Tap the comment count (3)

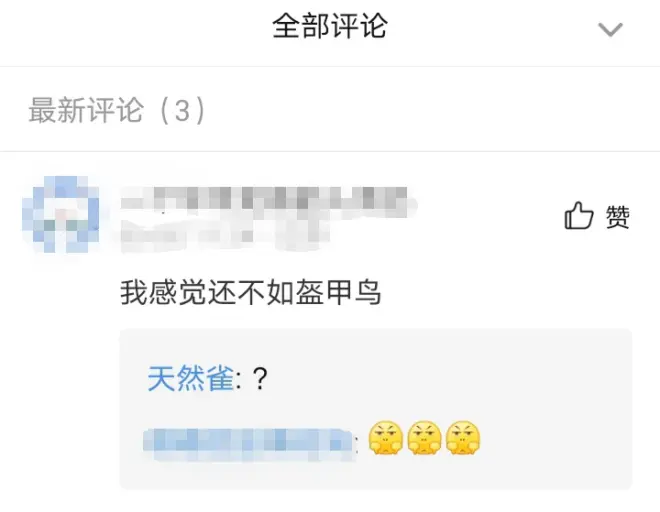pyautogui.click(x=183, y=110)
